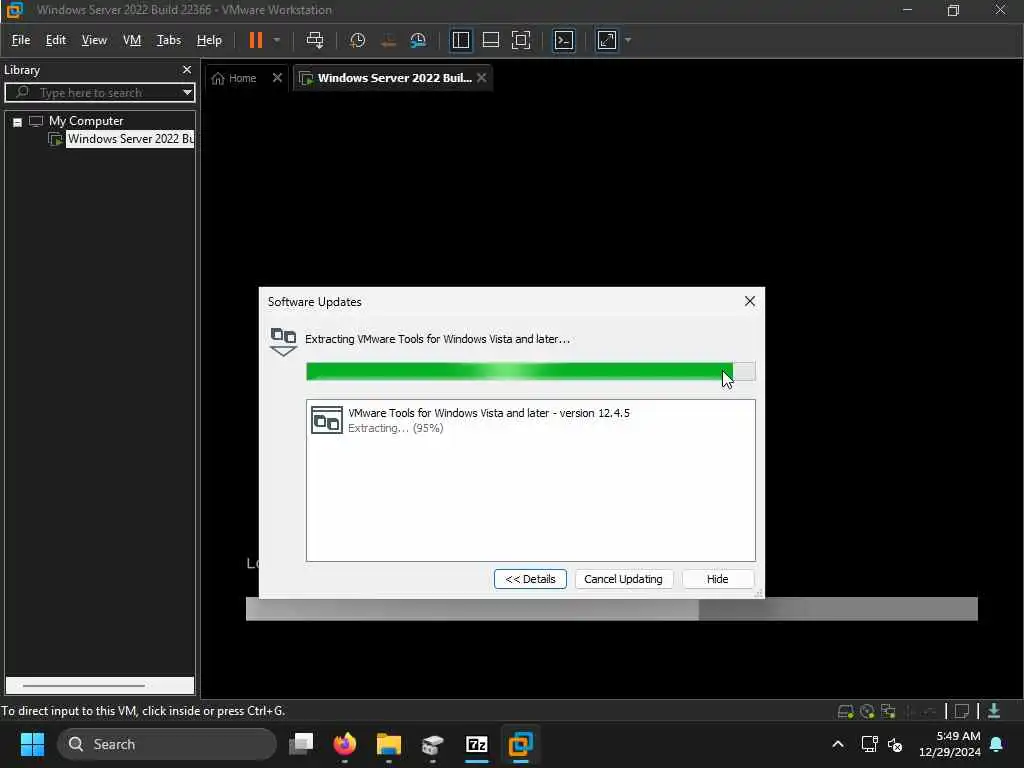Select My Computer in the Library

[86, 121]
